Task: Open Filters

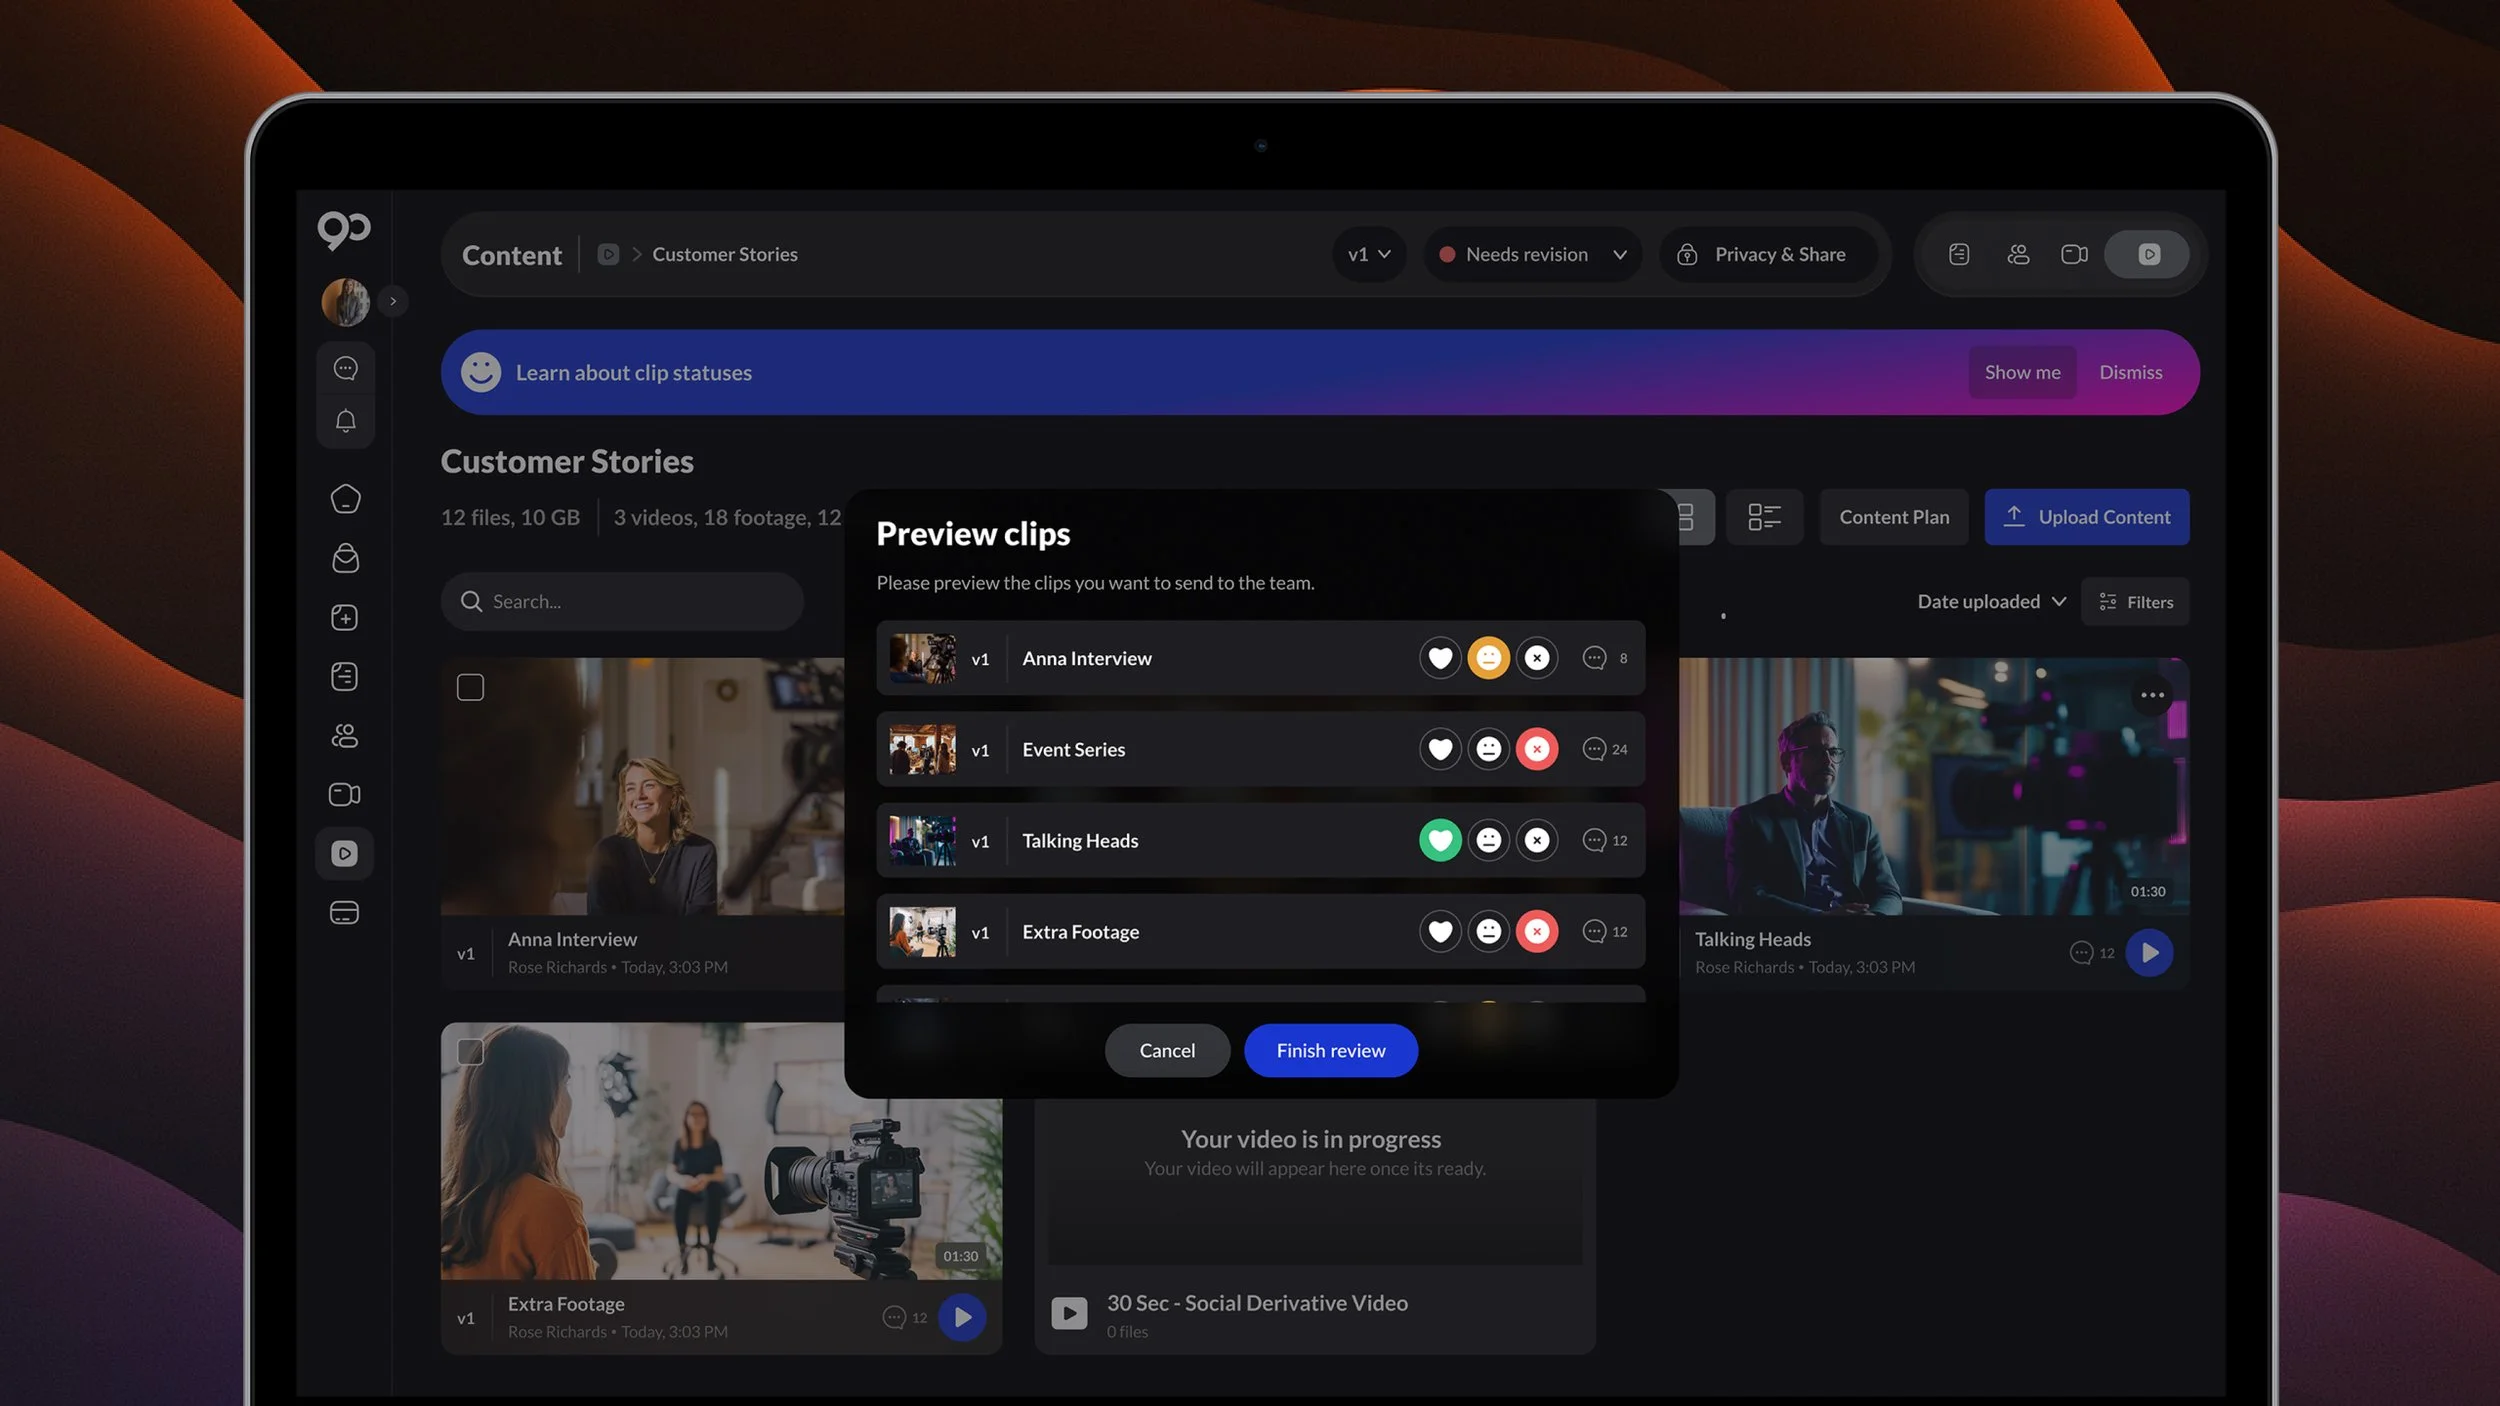Action: pyautogui.click(x=2135, y=601)
